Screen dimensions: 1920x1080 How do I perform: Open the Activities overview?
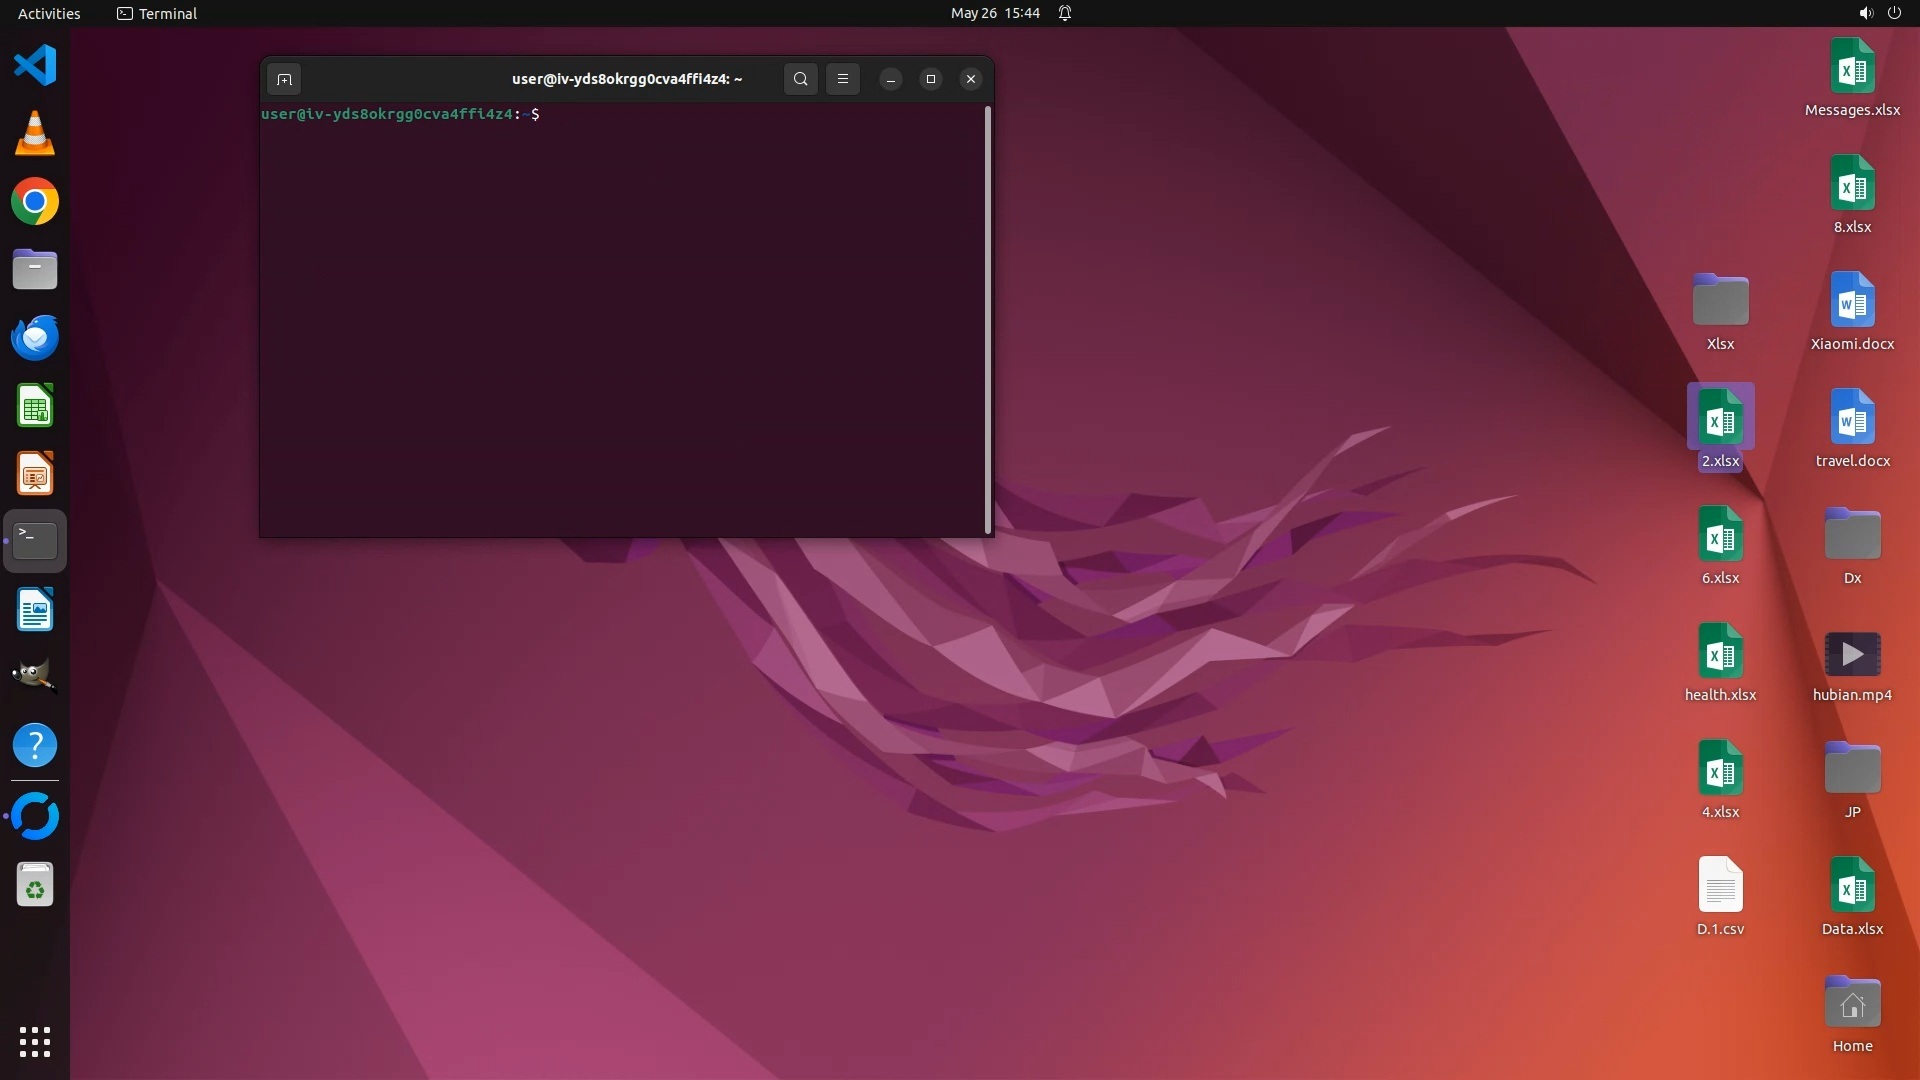(x=49, y=13)
